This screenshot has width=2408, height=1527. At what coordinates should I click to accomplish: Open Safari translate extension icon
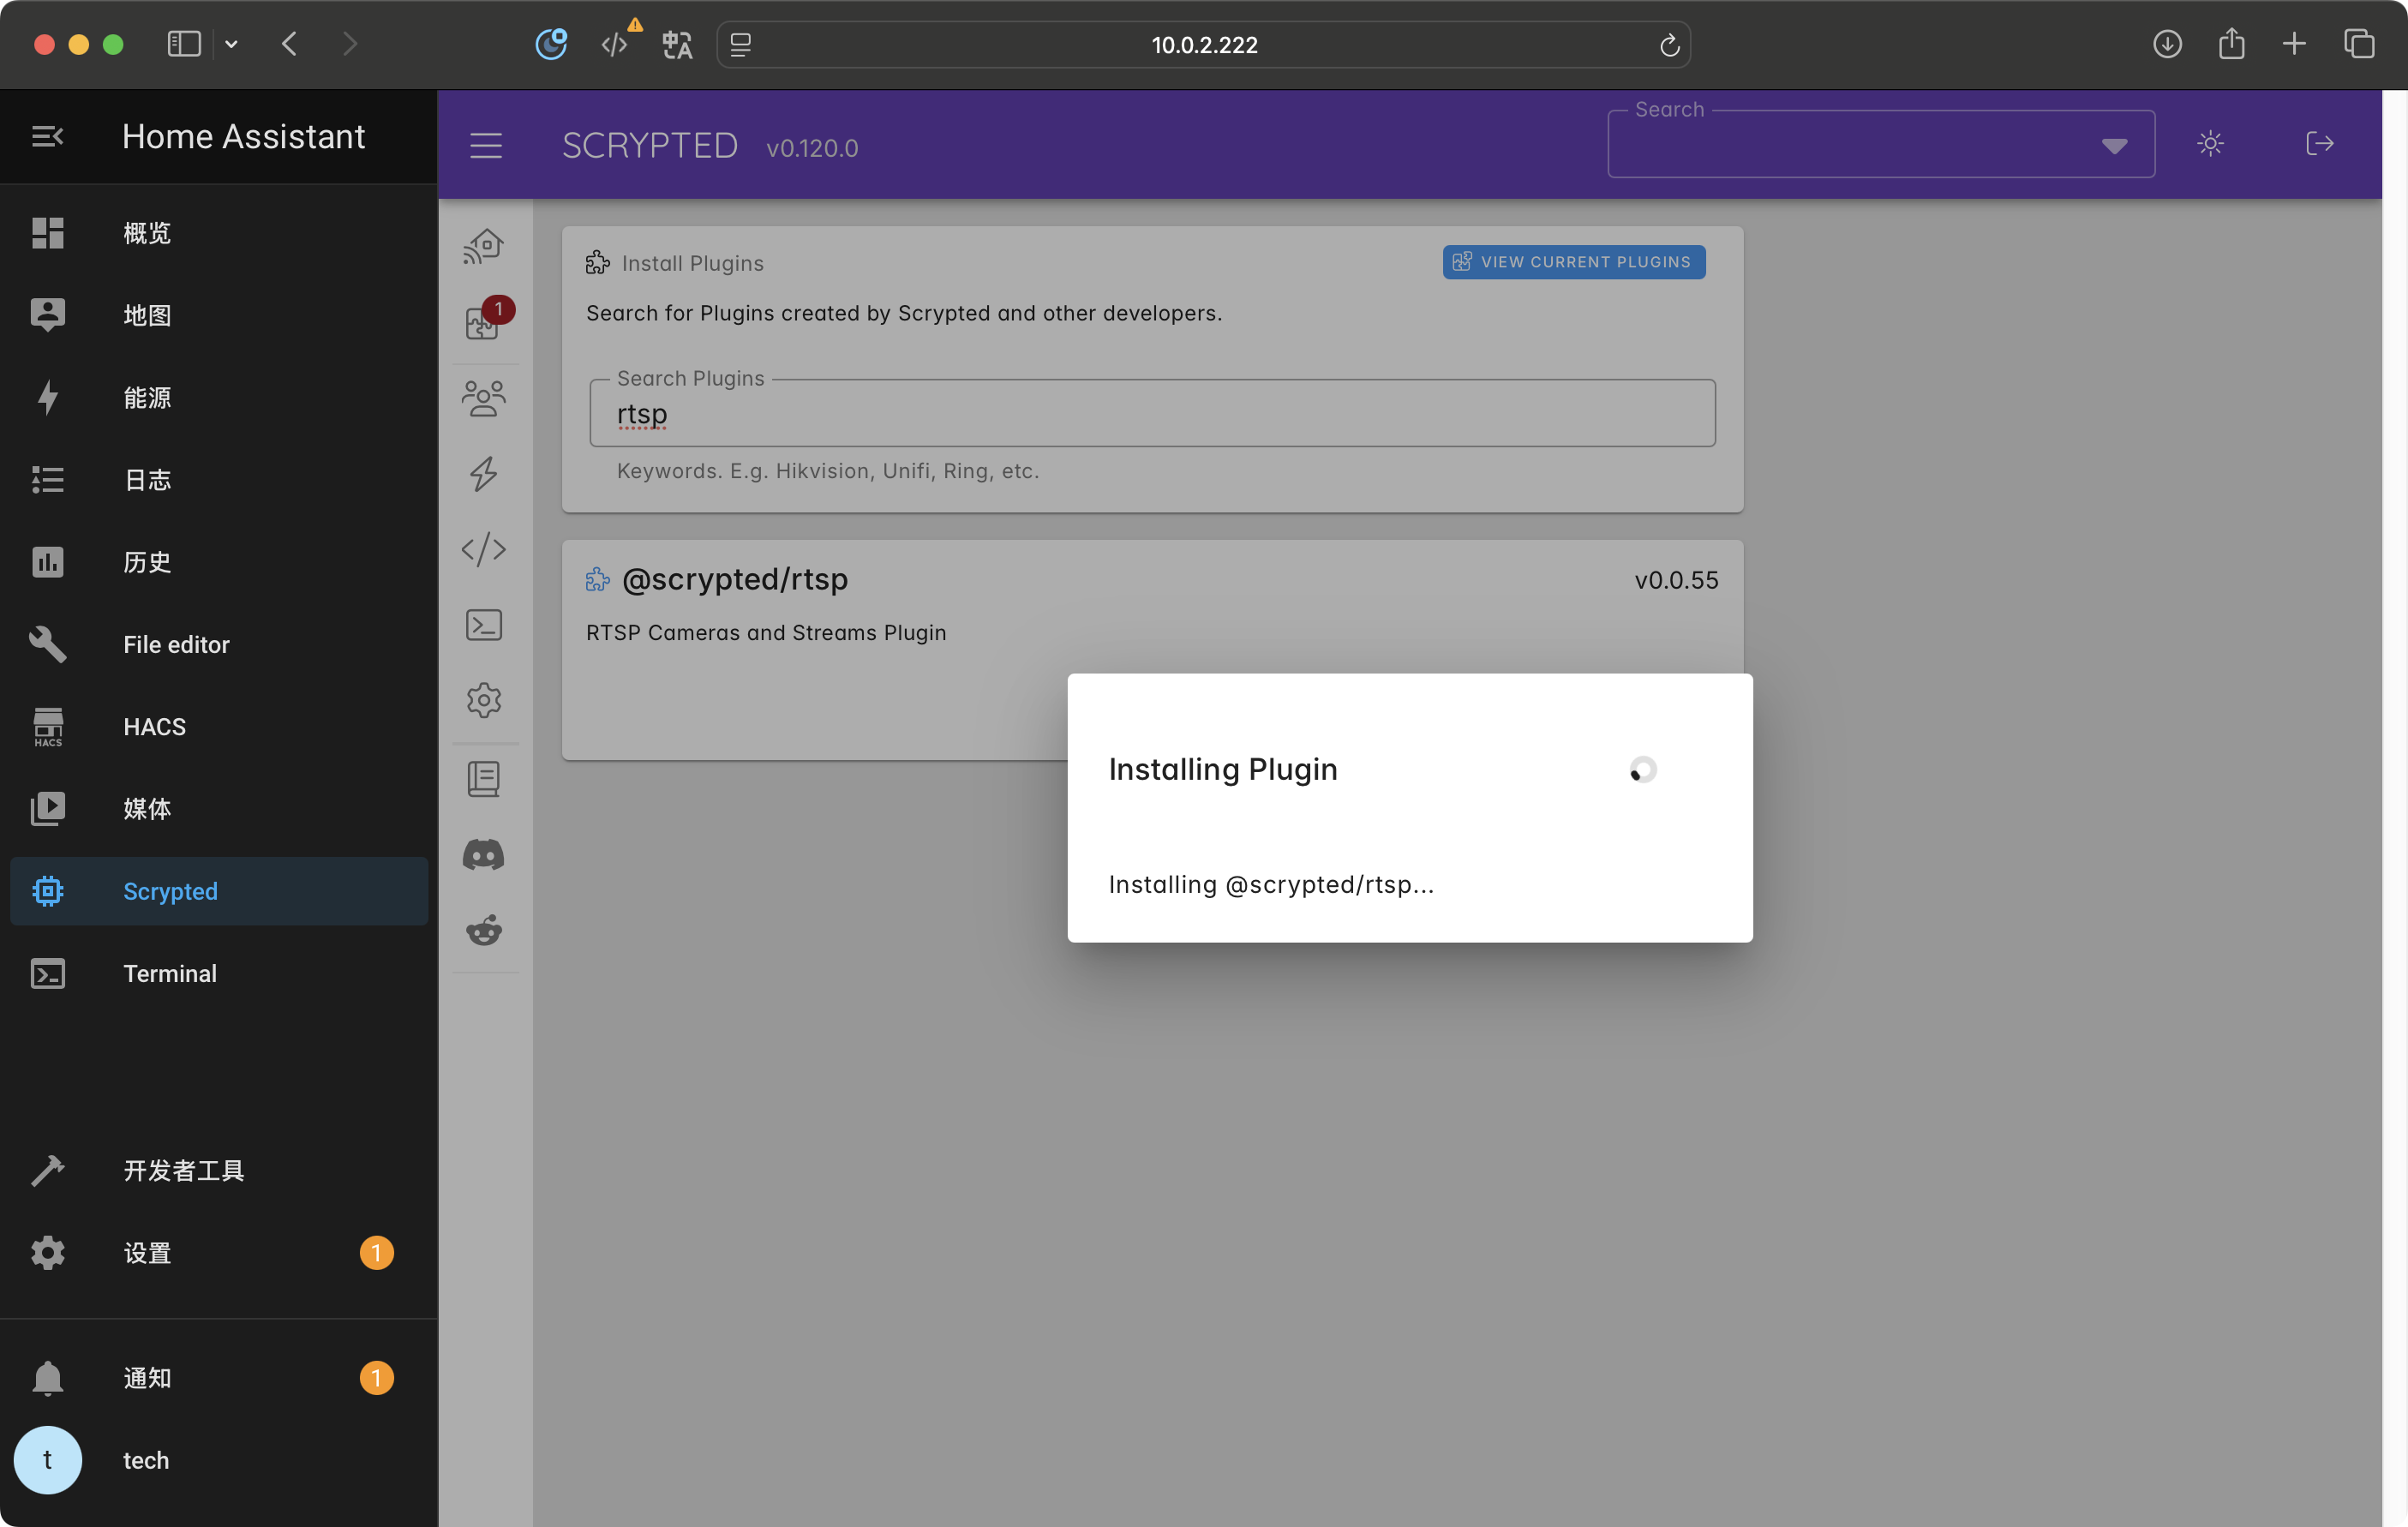pyautogui.click(x=677, y=45)
